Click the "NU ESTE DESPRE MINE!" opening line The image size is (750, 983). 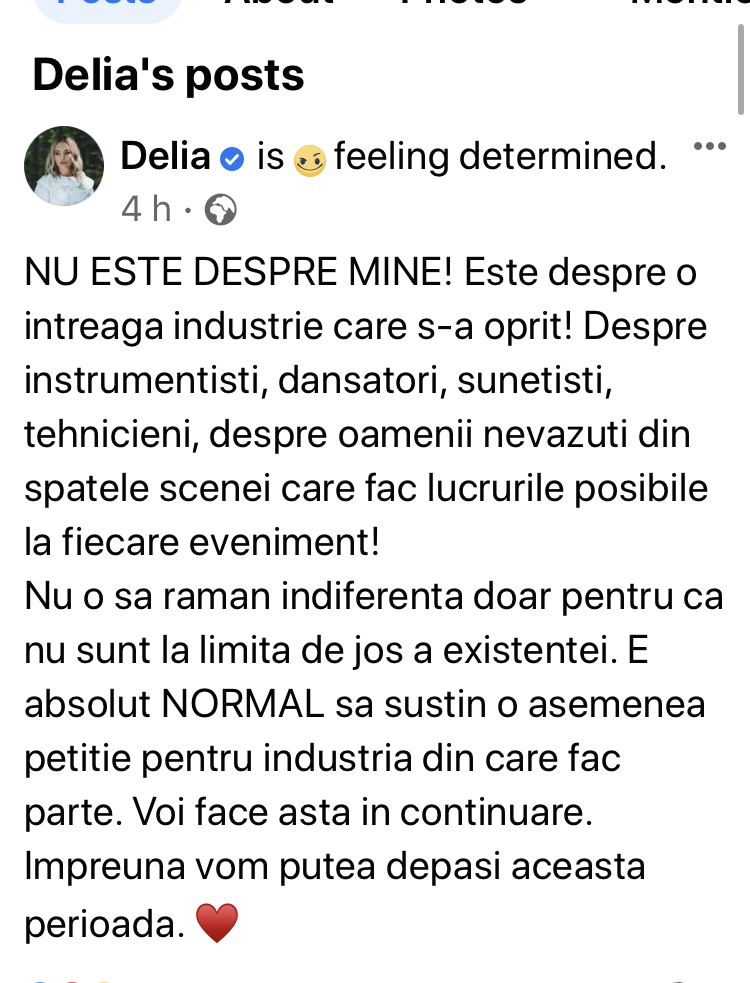[x=238, y=273]
